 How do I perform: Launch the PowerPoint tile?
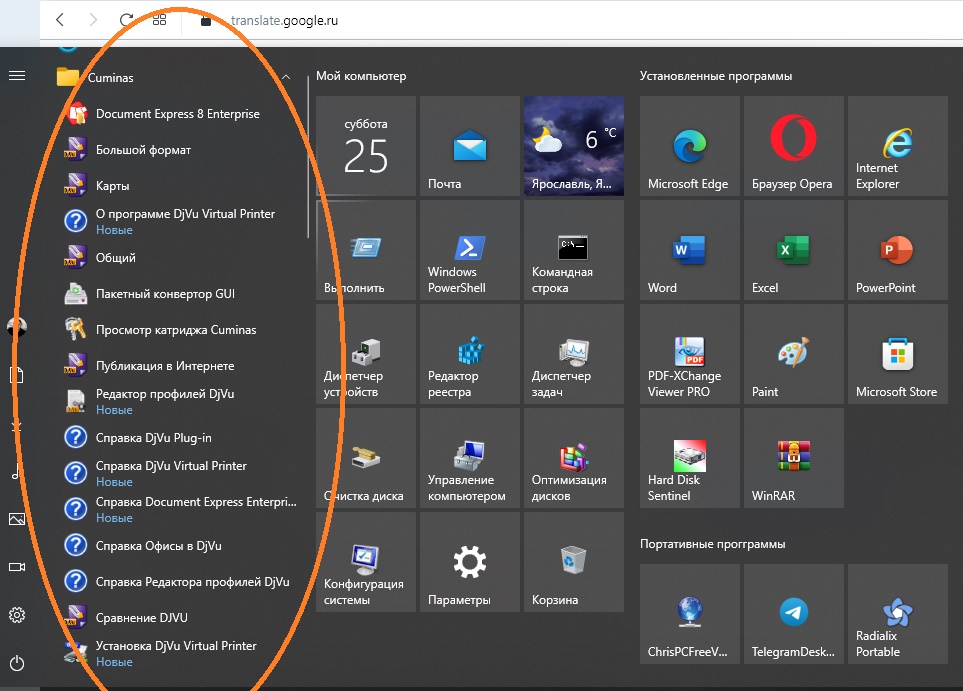pos(898,250)
